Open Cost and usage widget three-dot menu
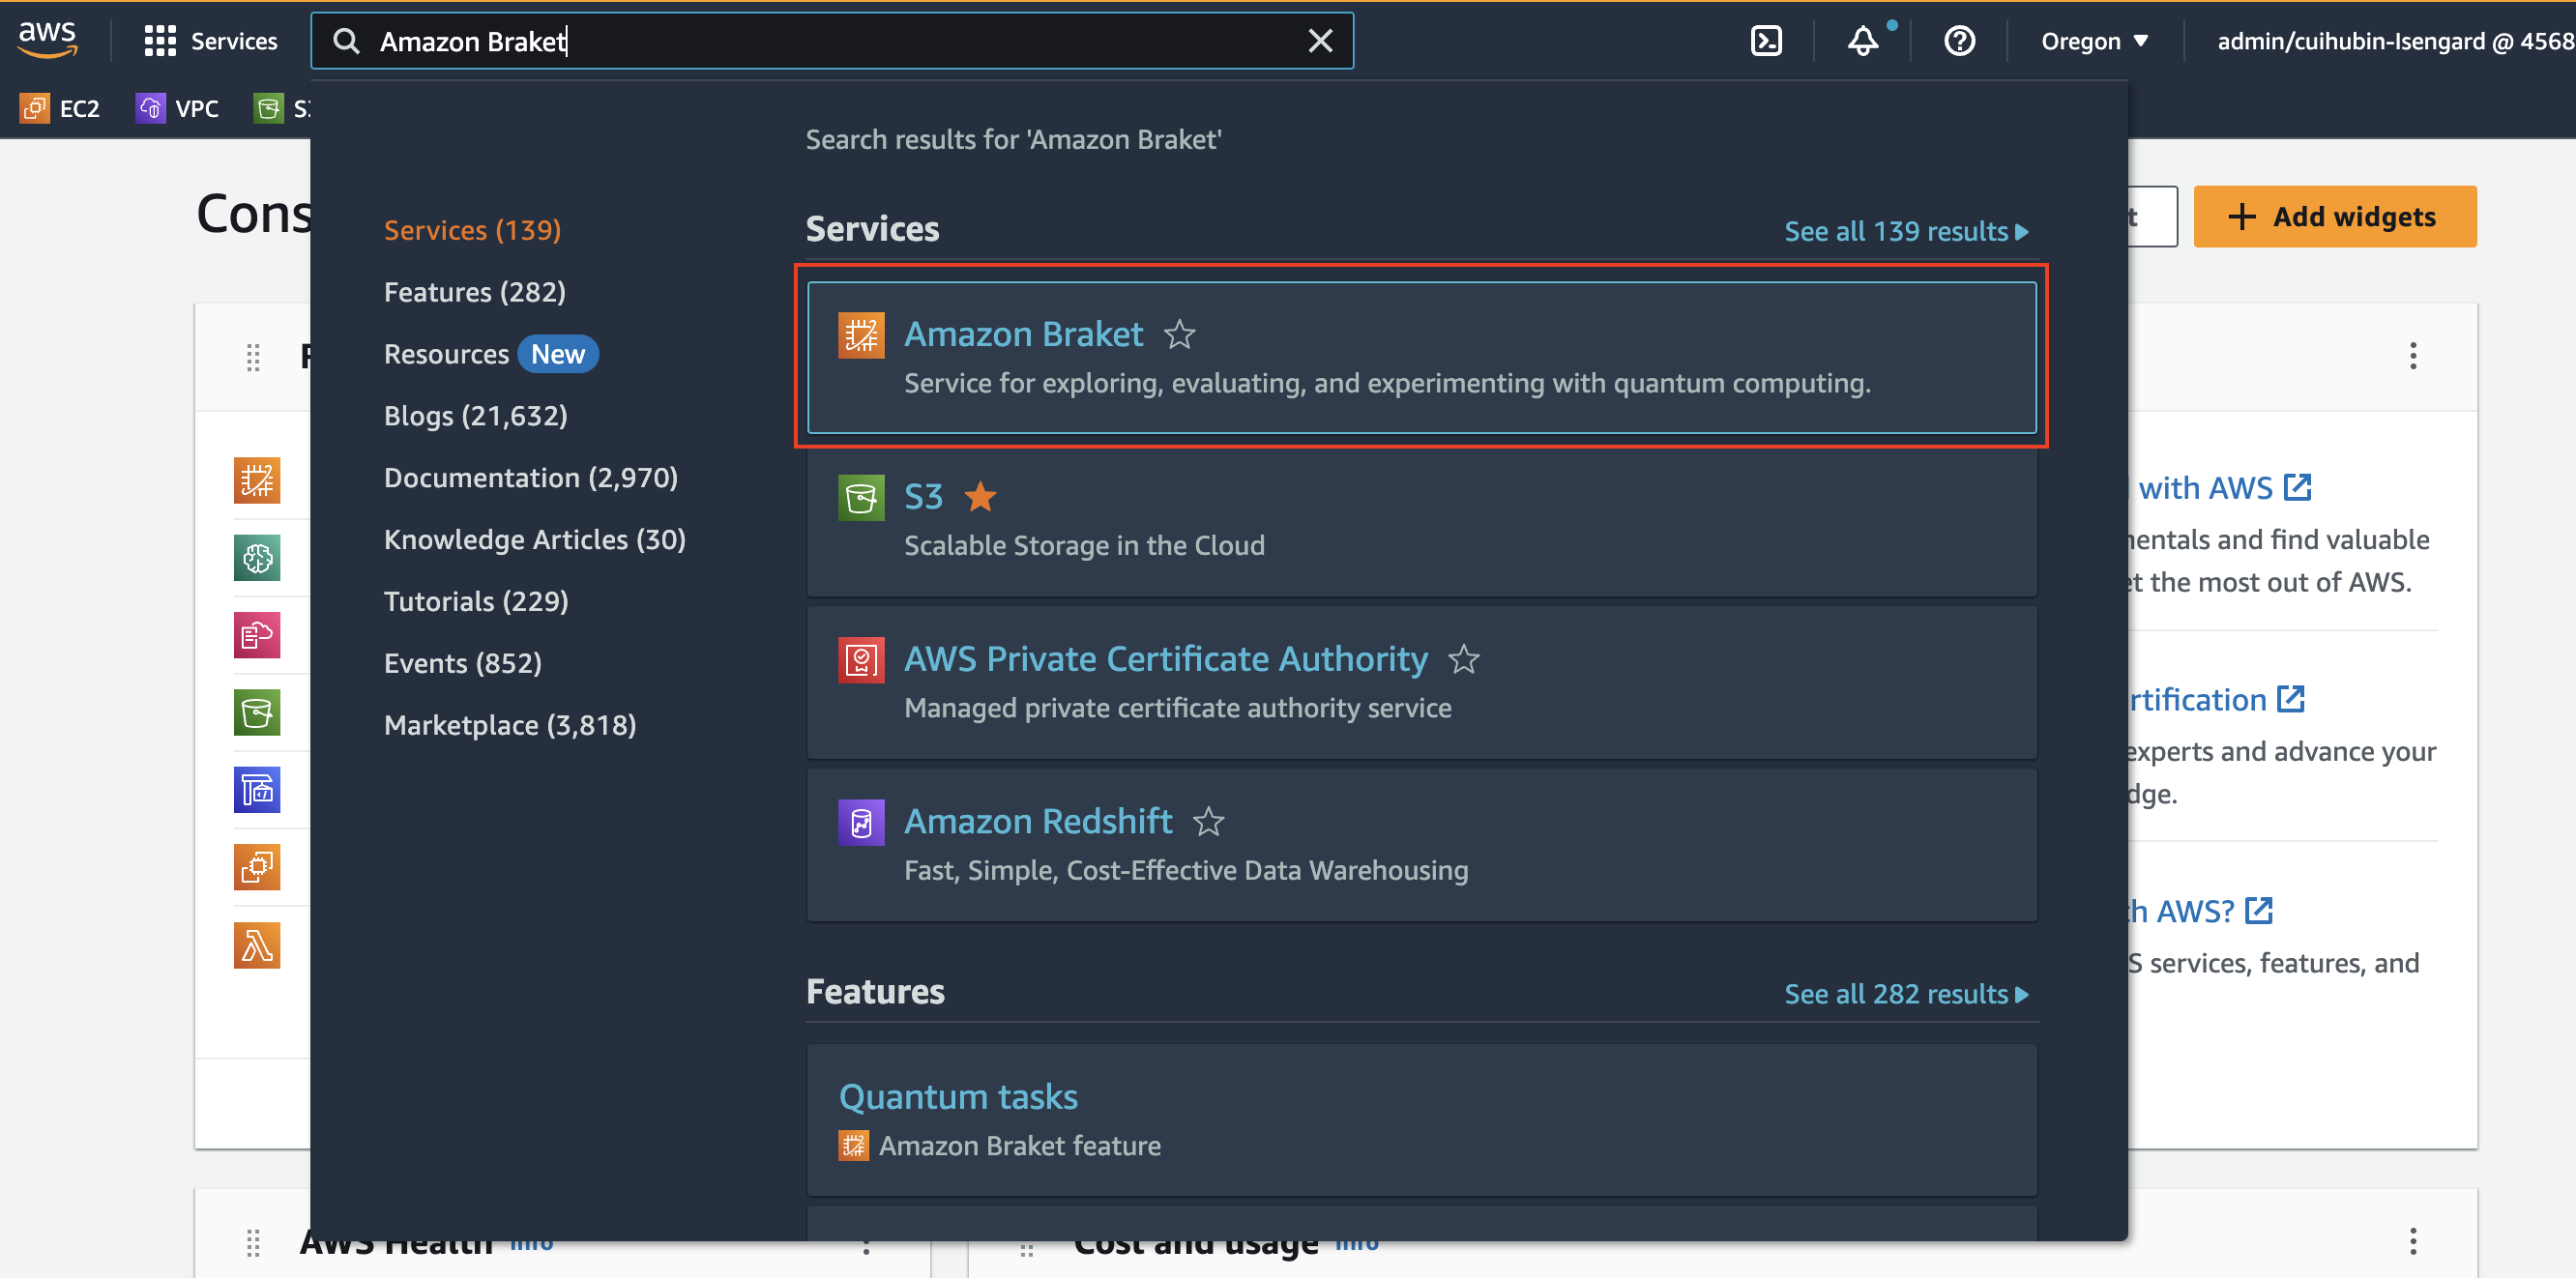 (x=2412, y=1241)
